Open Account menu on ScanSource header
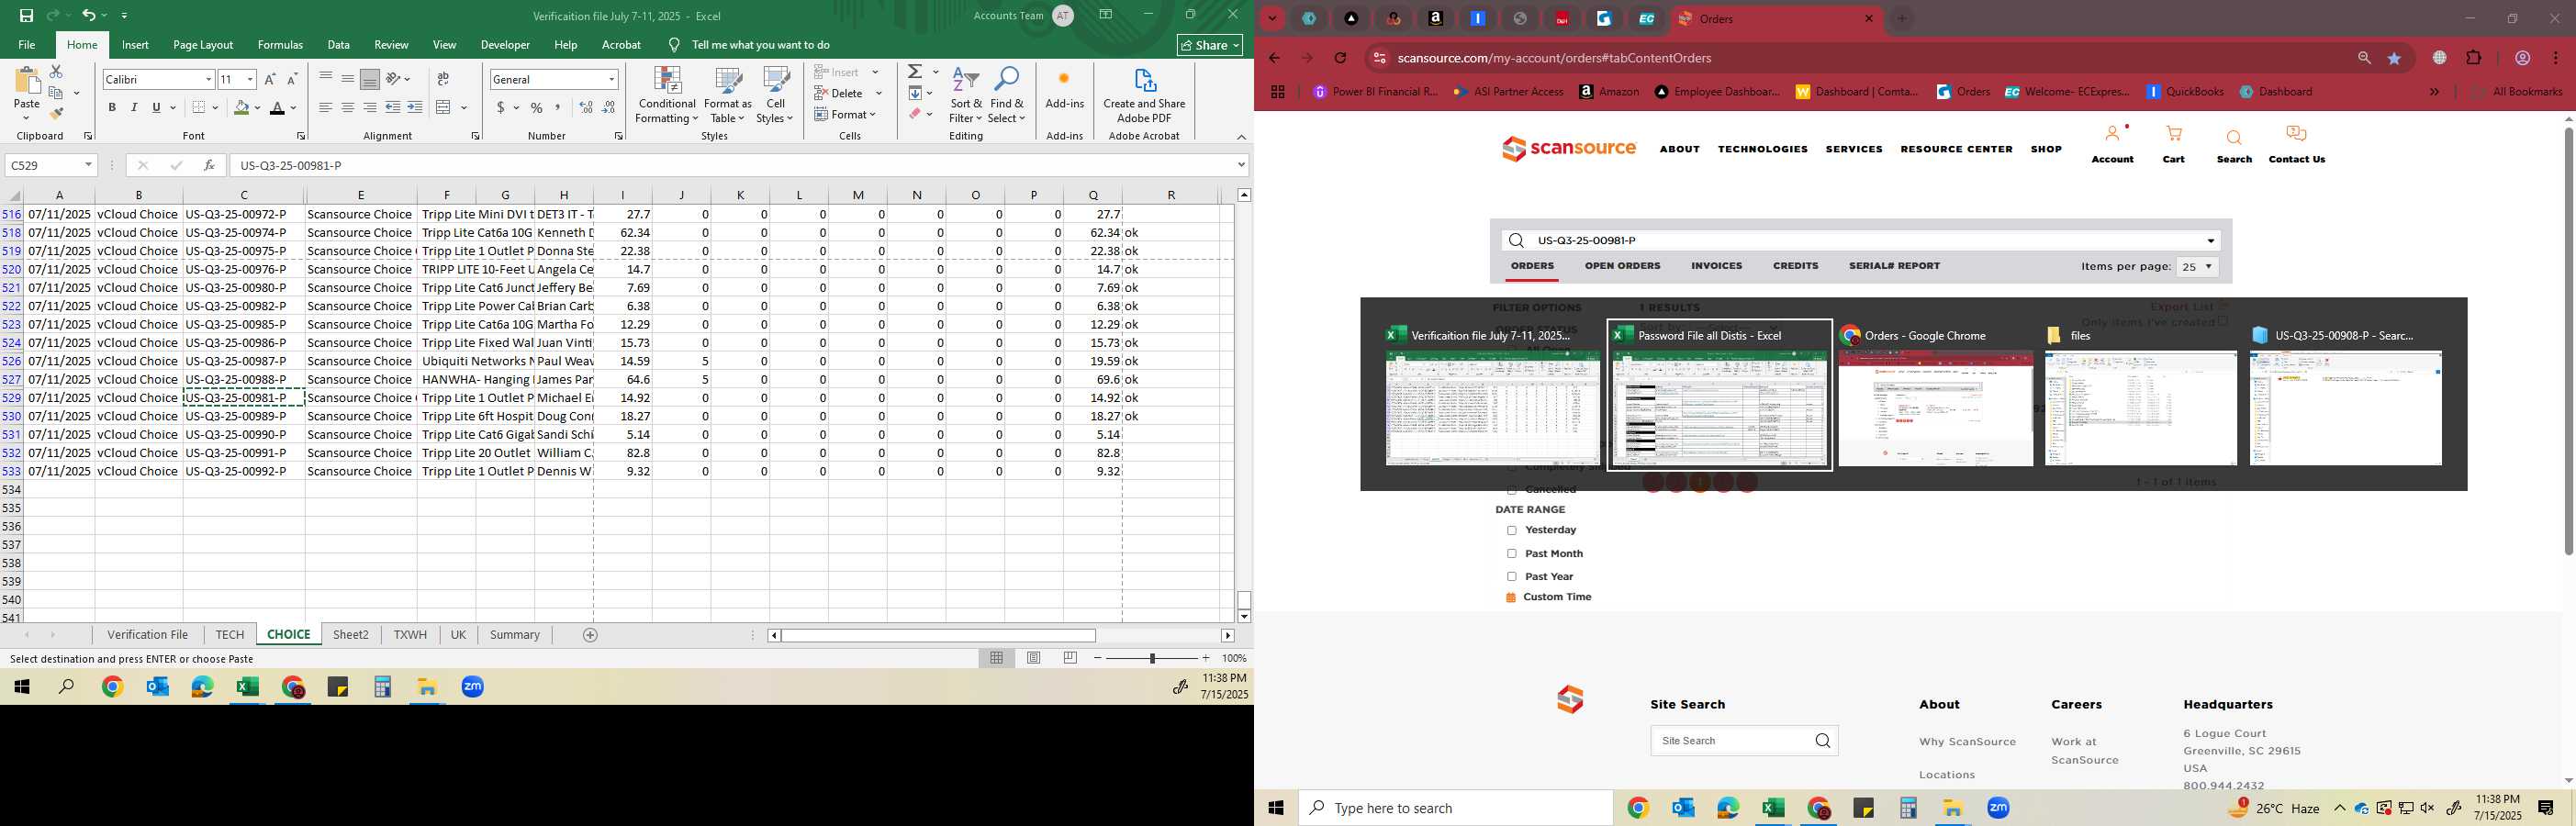This screenshot has height=826, width=2576. coord(2112,143)
